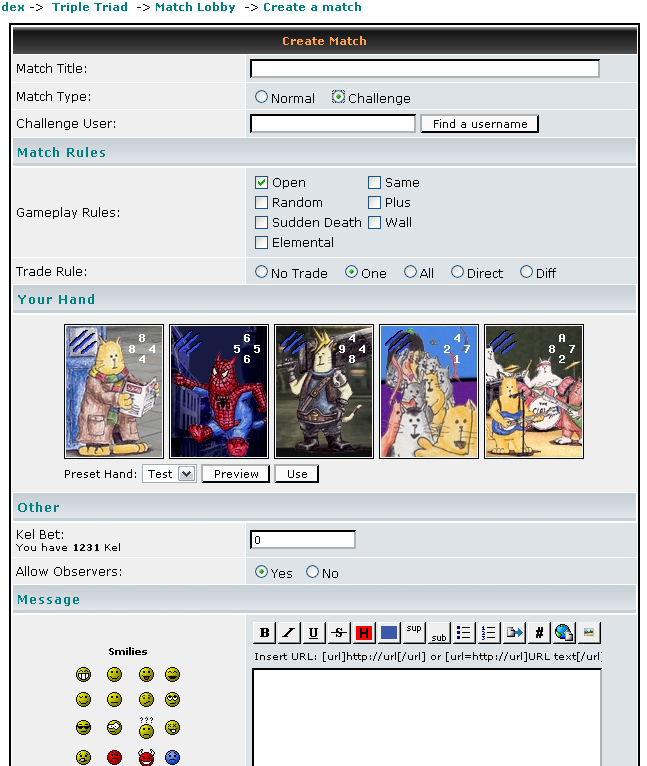Select the crowd of cats card
647x766 pixels.
pyautogui.click(x=429, y=391)
